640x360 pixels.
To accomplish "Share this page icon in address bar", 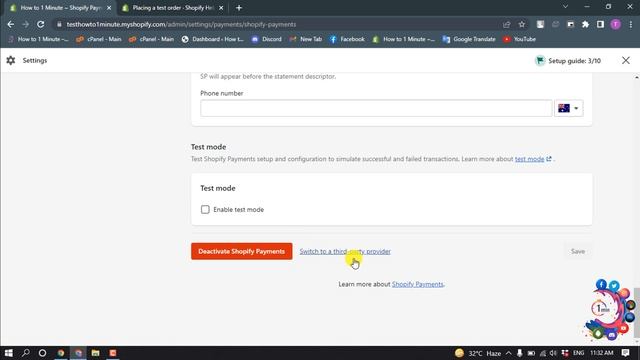I will [x=507, y=24].
